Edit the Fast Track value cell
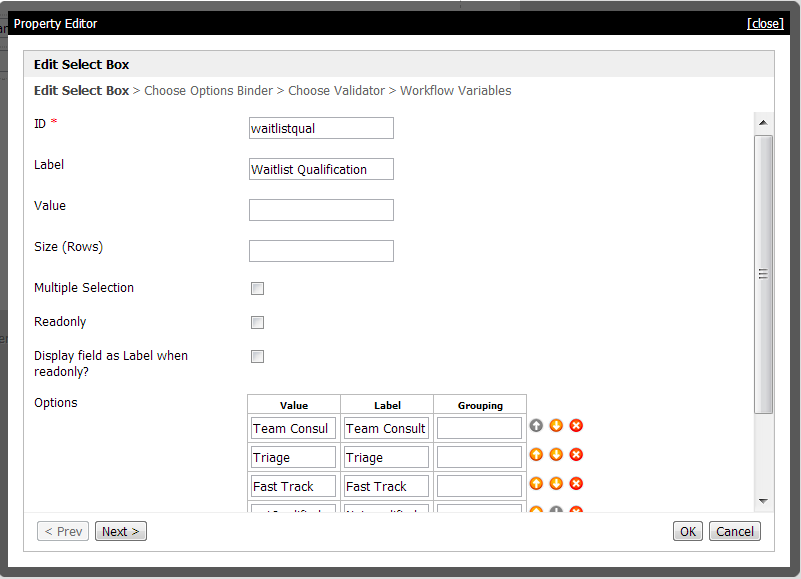Image resolution: width=801 pixels, height=579 pixels. coord(293,486)
